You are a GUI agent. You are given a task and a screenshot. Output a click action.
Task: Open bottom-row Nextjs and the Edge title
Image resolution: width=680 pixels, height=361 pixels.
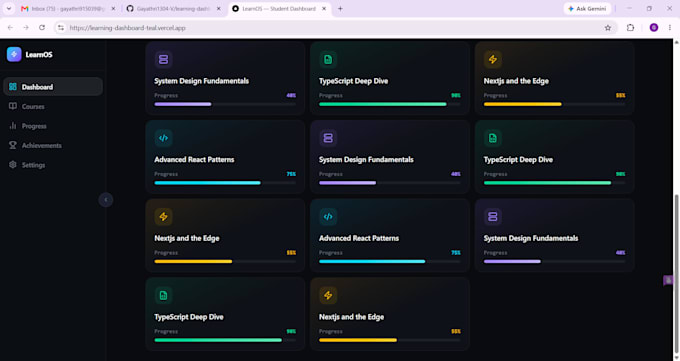[351, 317]
